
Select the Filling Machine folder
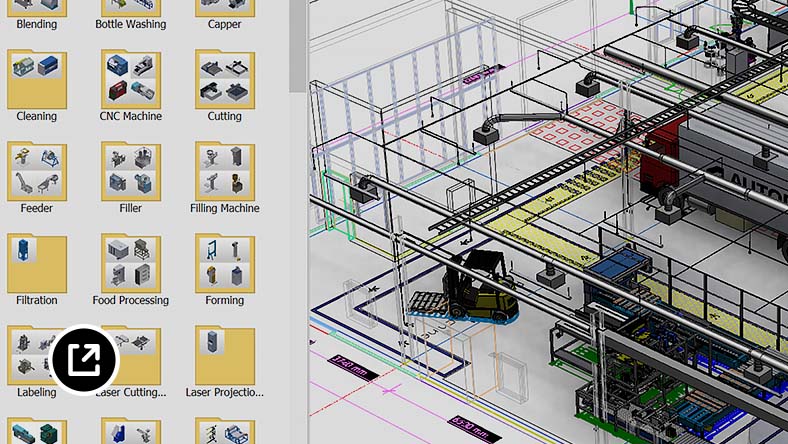(x=224, y=172)
